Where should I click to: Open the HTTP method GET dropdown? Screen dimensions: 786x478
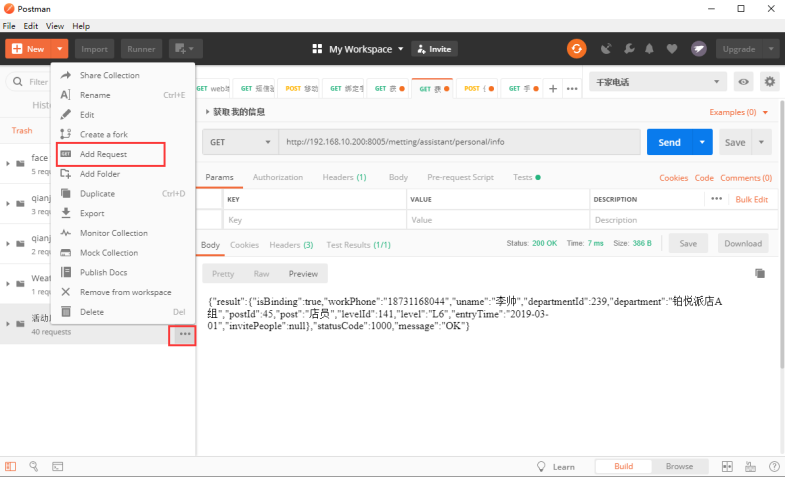point(240,142)
